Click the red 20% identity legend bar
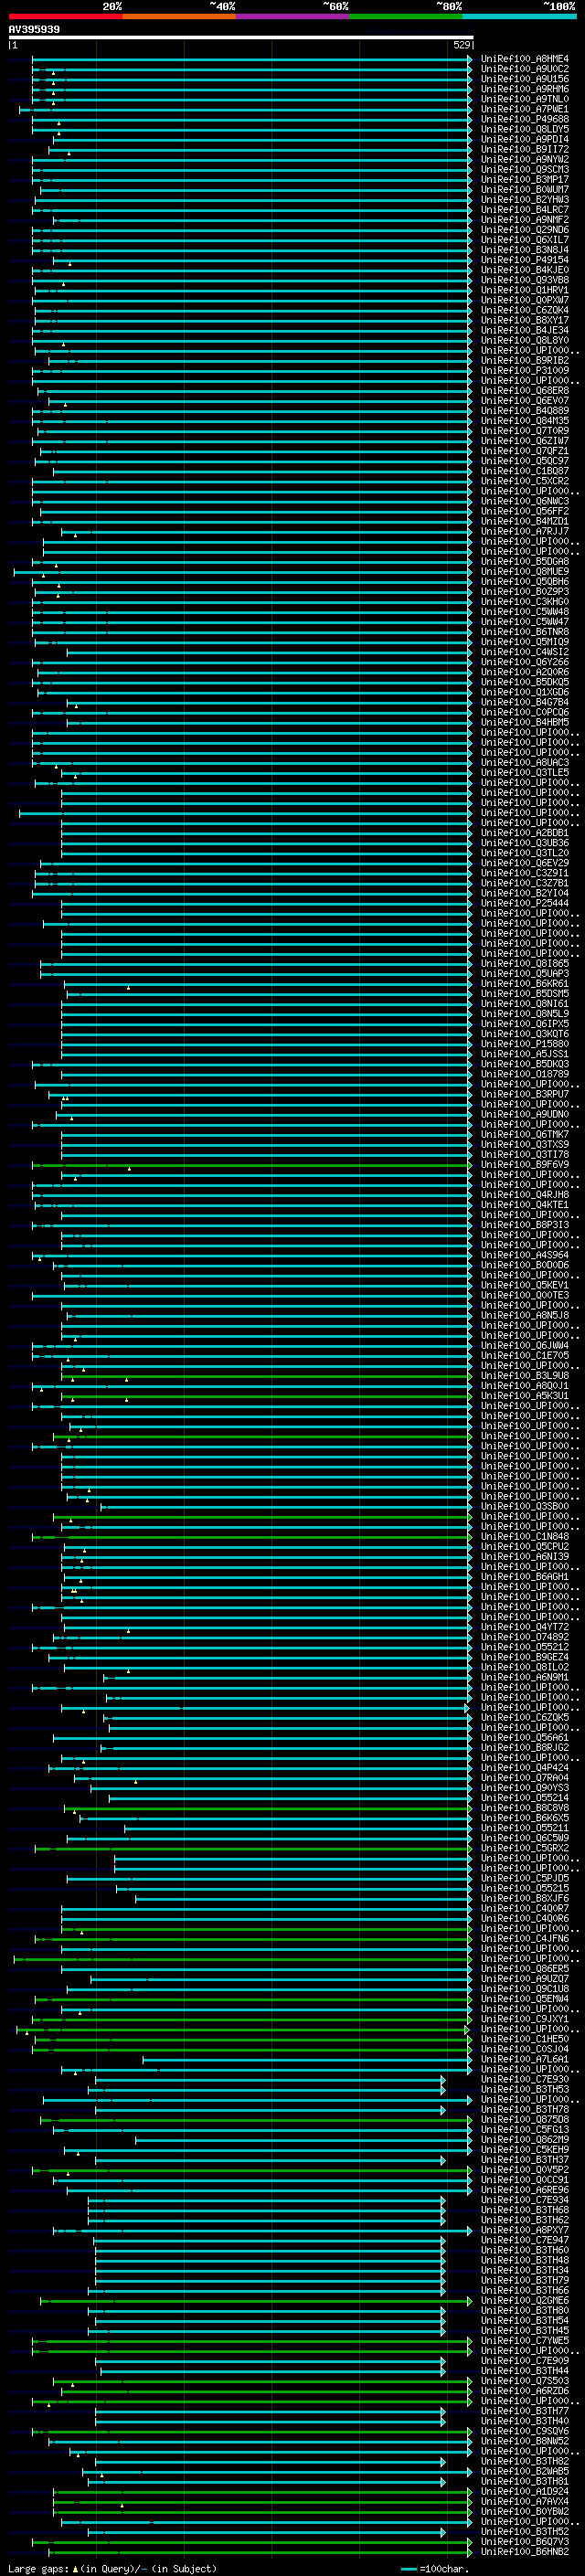Viewport: 585px width, 2576px height. [x=65, y=16]
